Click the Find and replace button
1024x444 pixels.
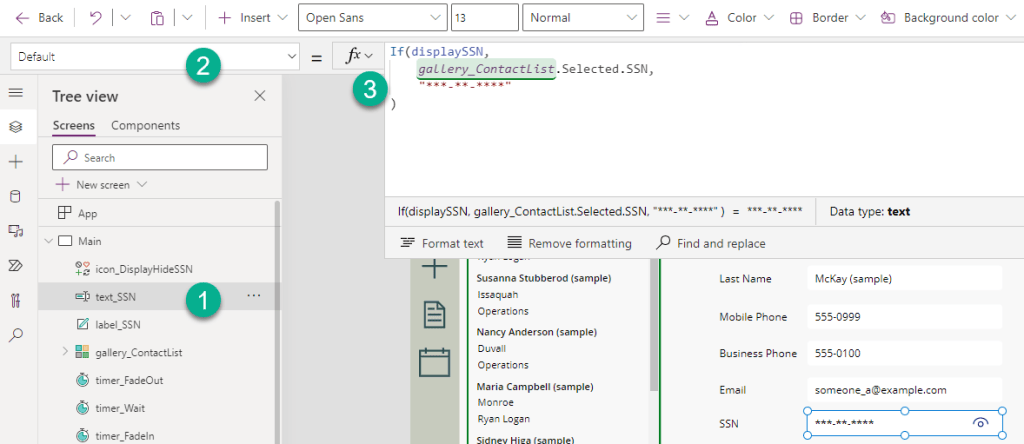pyautogui.click(x=711, y=244)
